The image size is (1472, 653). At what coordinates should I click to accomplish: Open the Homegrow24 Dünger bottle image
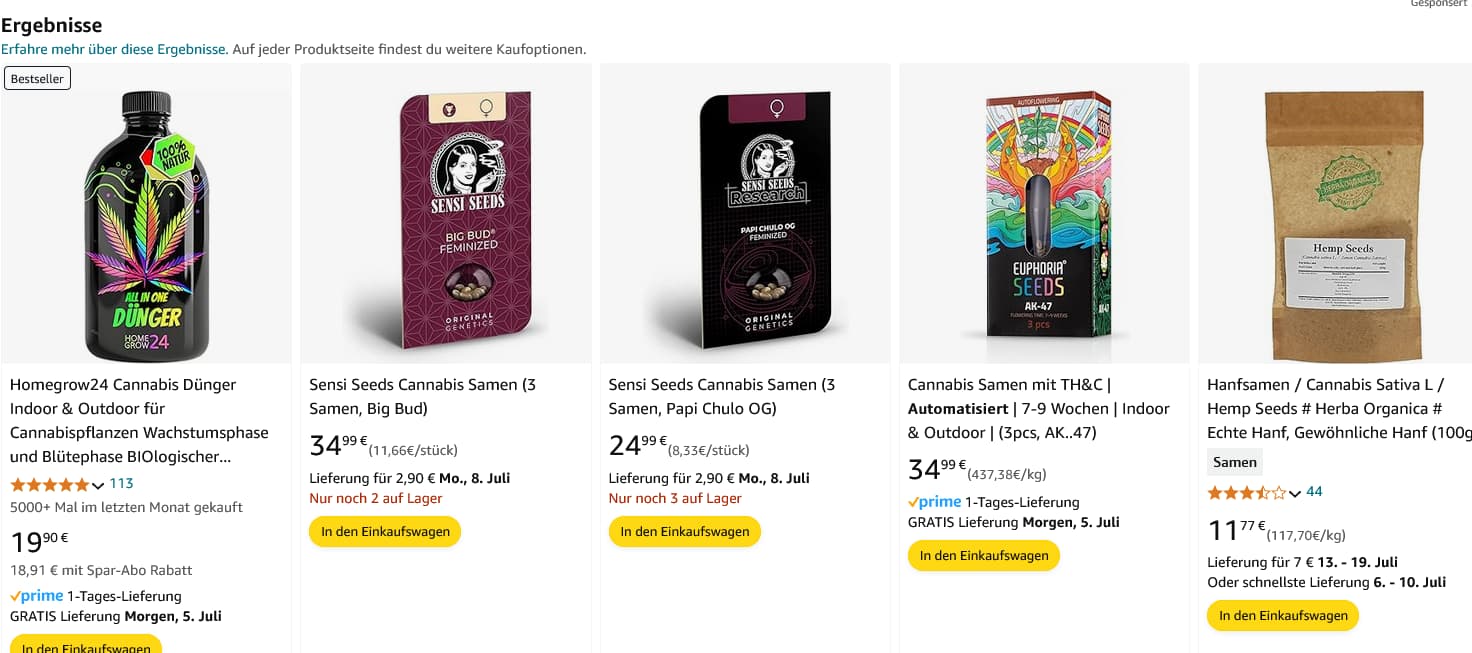147,225
